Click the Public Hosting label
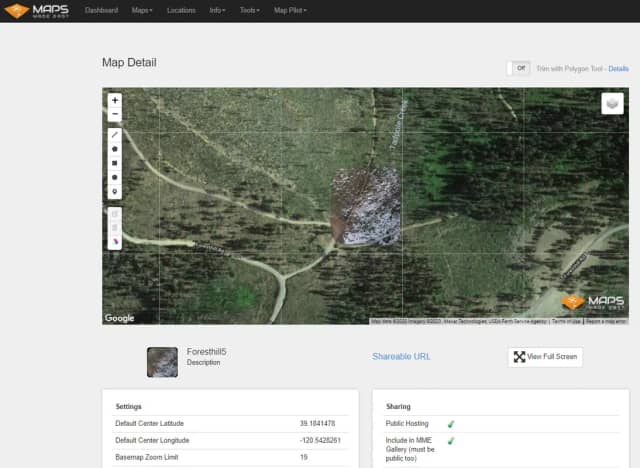 pyautogui.click(x=407, y=424)
